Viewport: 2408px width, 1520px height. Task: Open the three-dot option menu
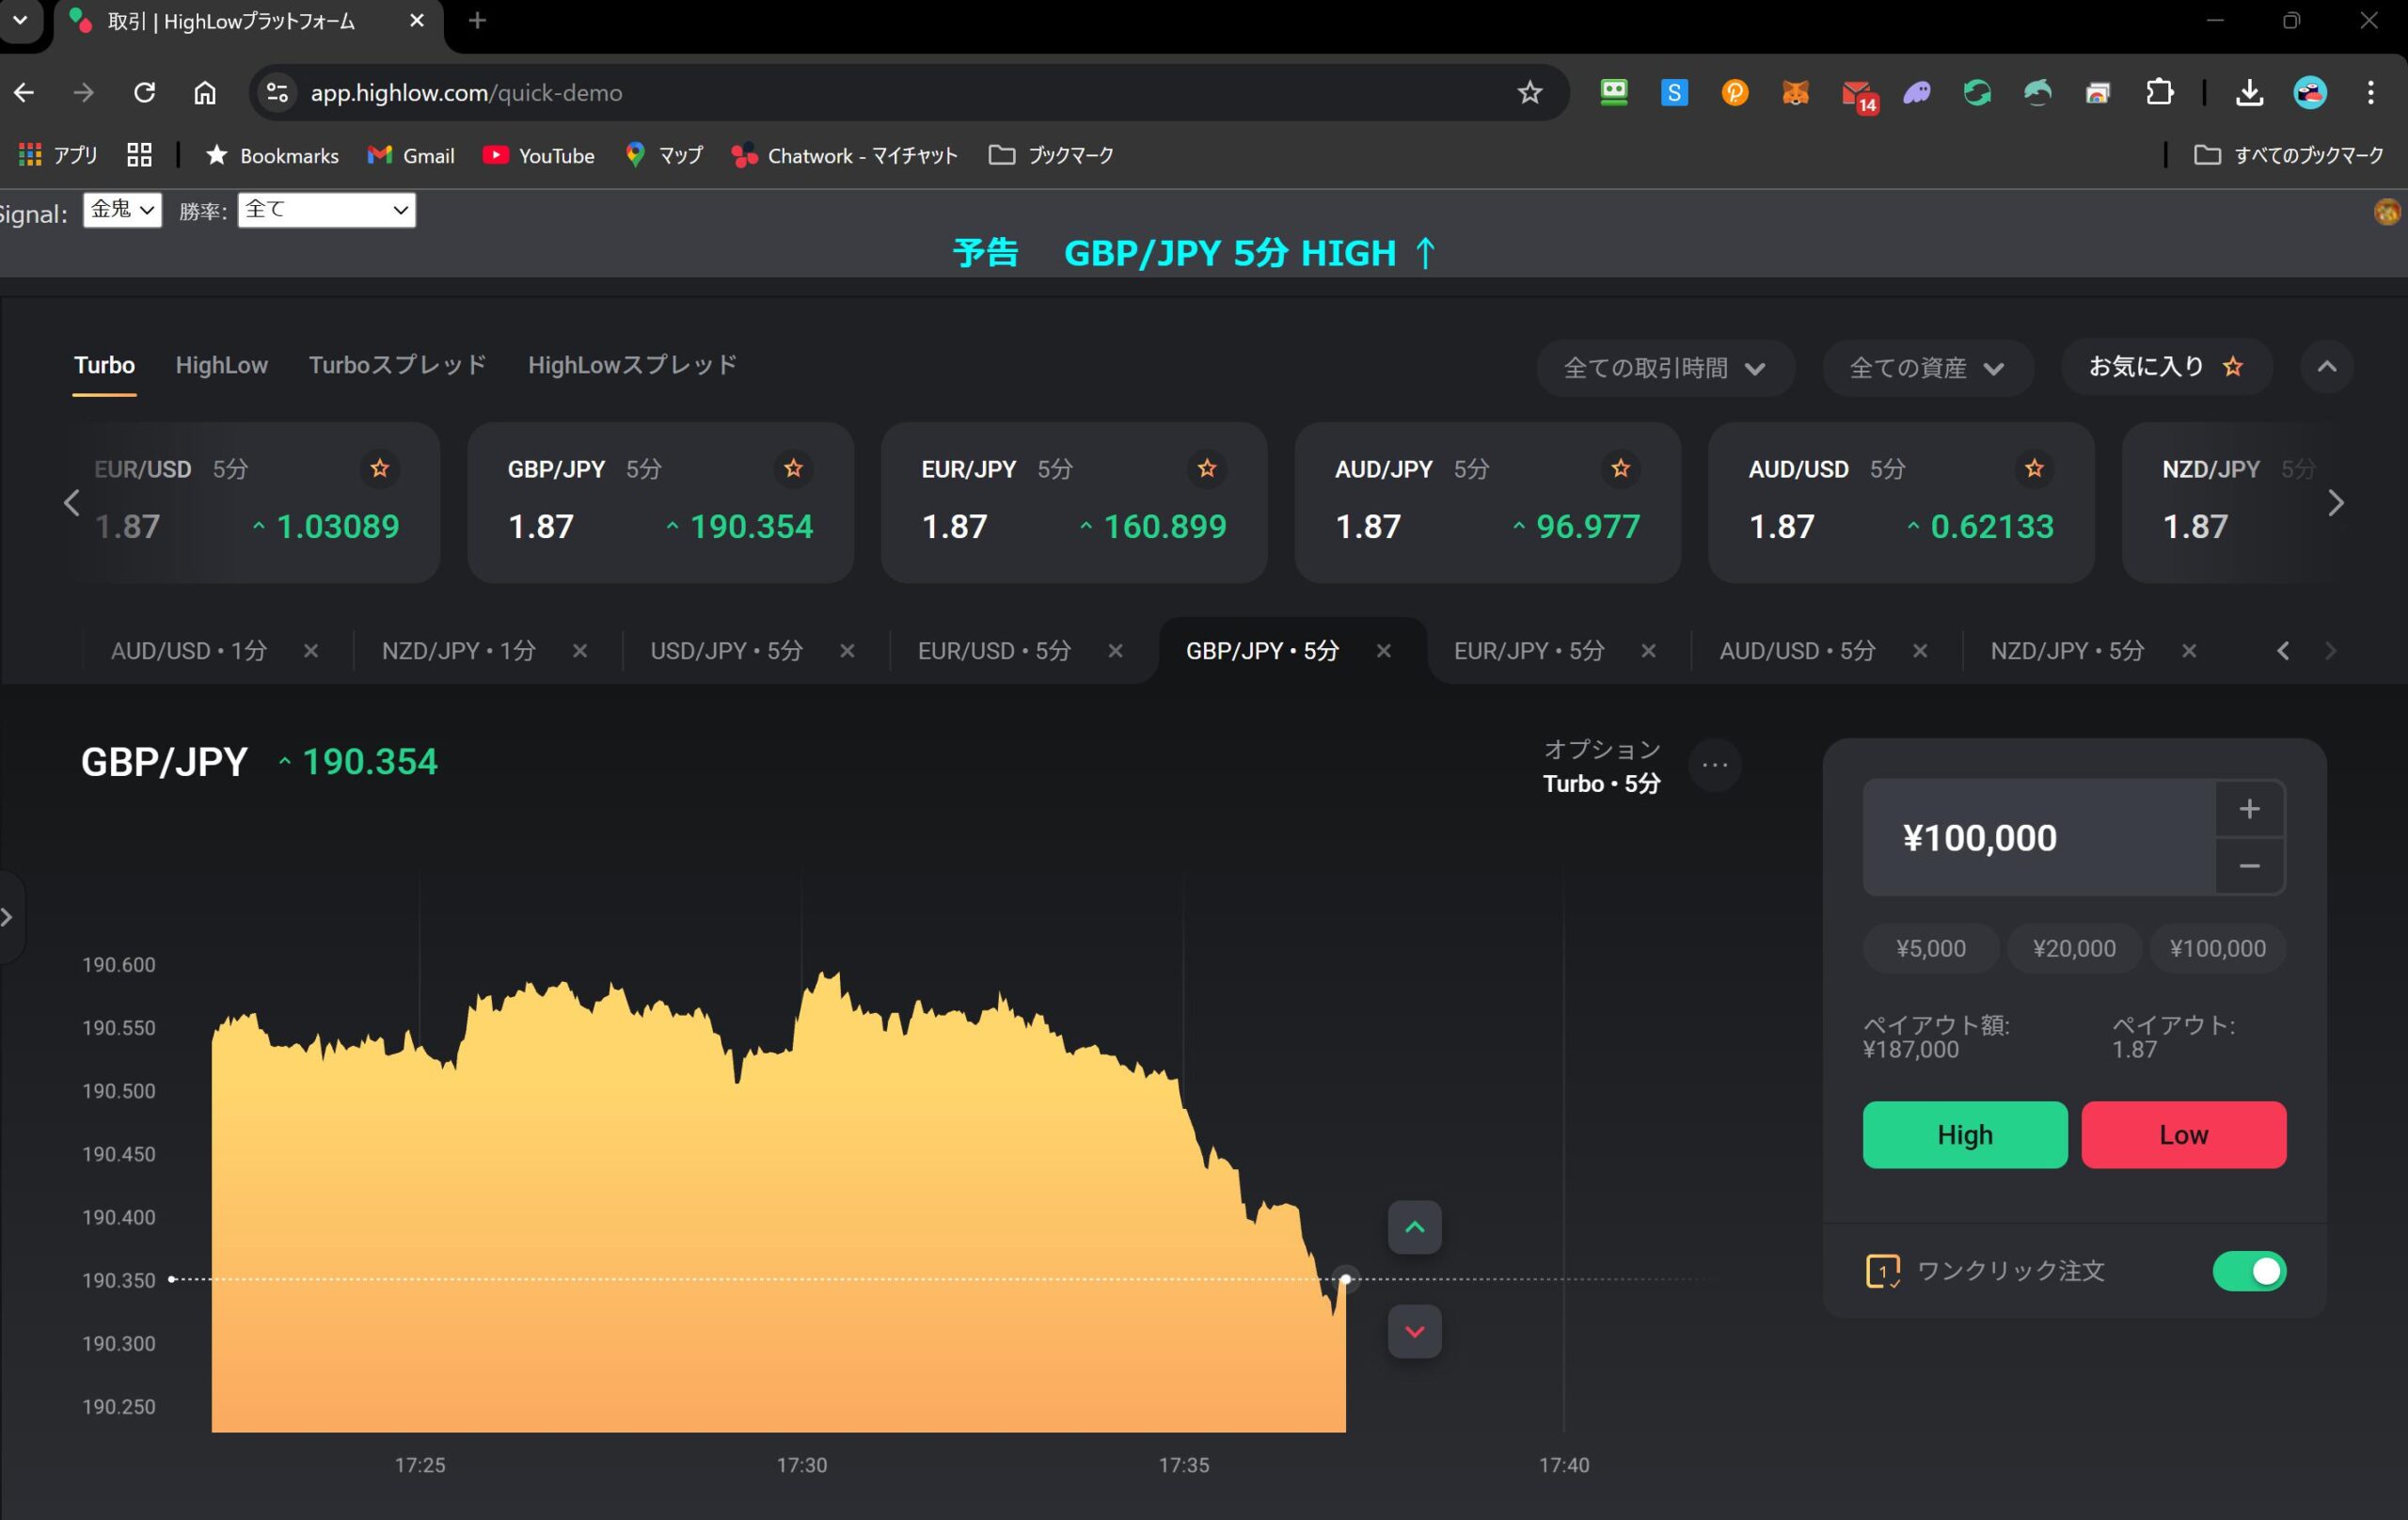coord(1715,765)
